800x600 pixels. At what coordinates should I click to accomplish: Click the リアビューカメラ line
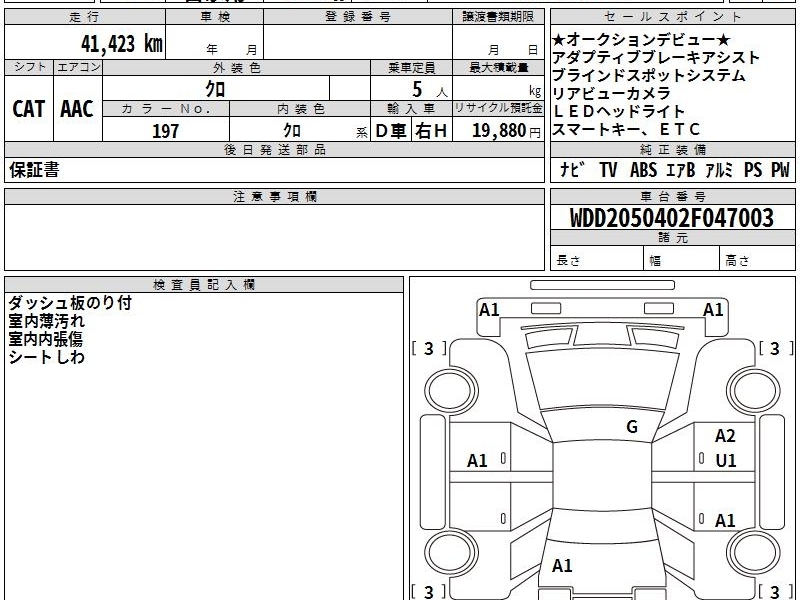(612, 93)
